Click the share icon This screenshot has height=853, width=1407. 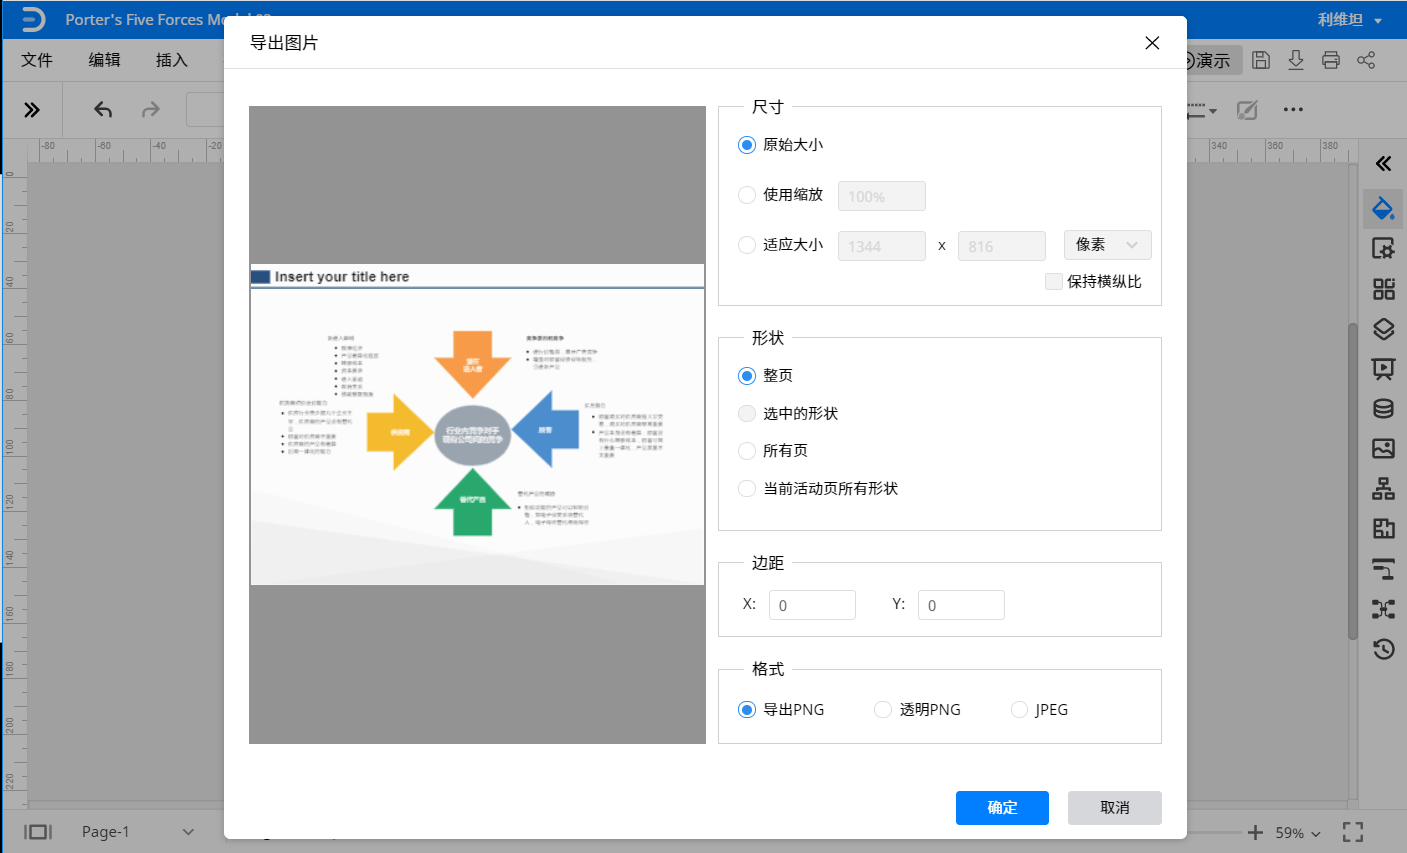1366,60
